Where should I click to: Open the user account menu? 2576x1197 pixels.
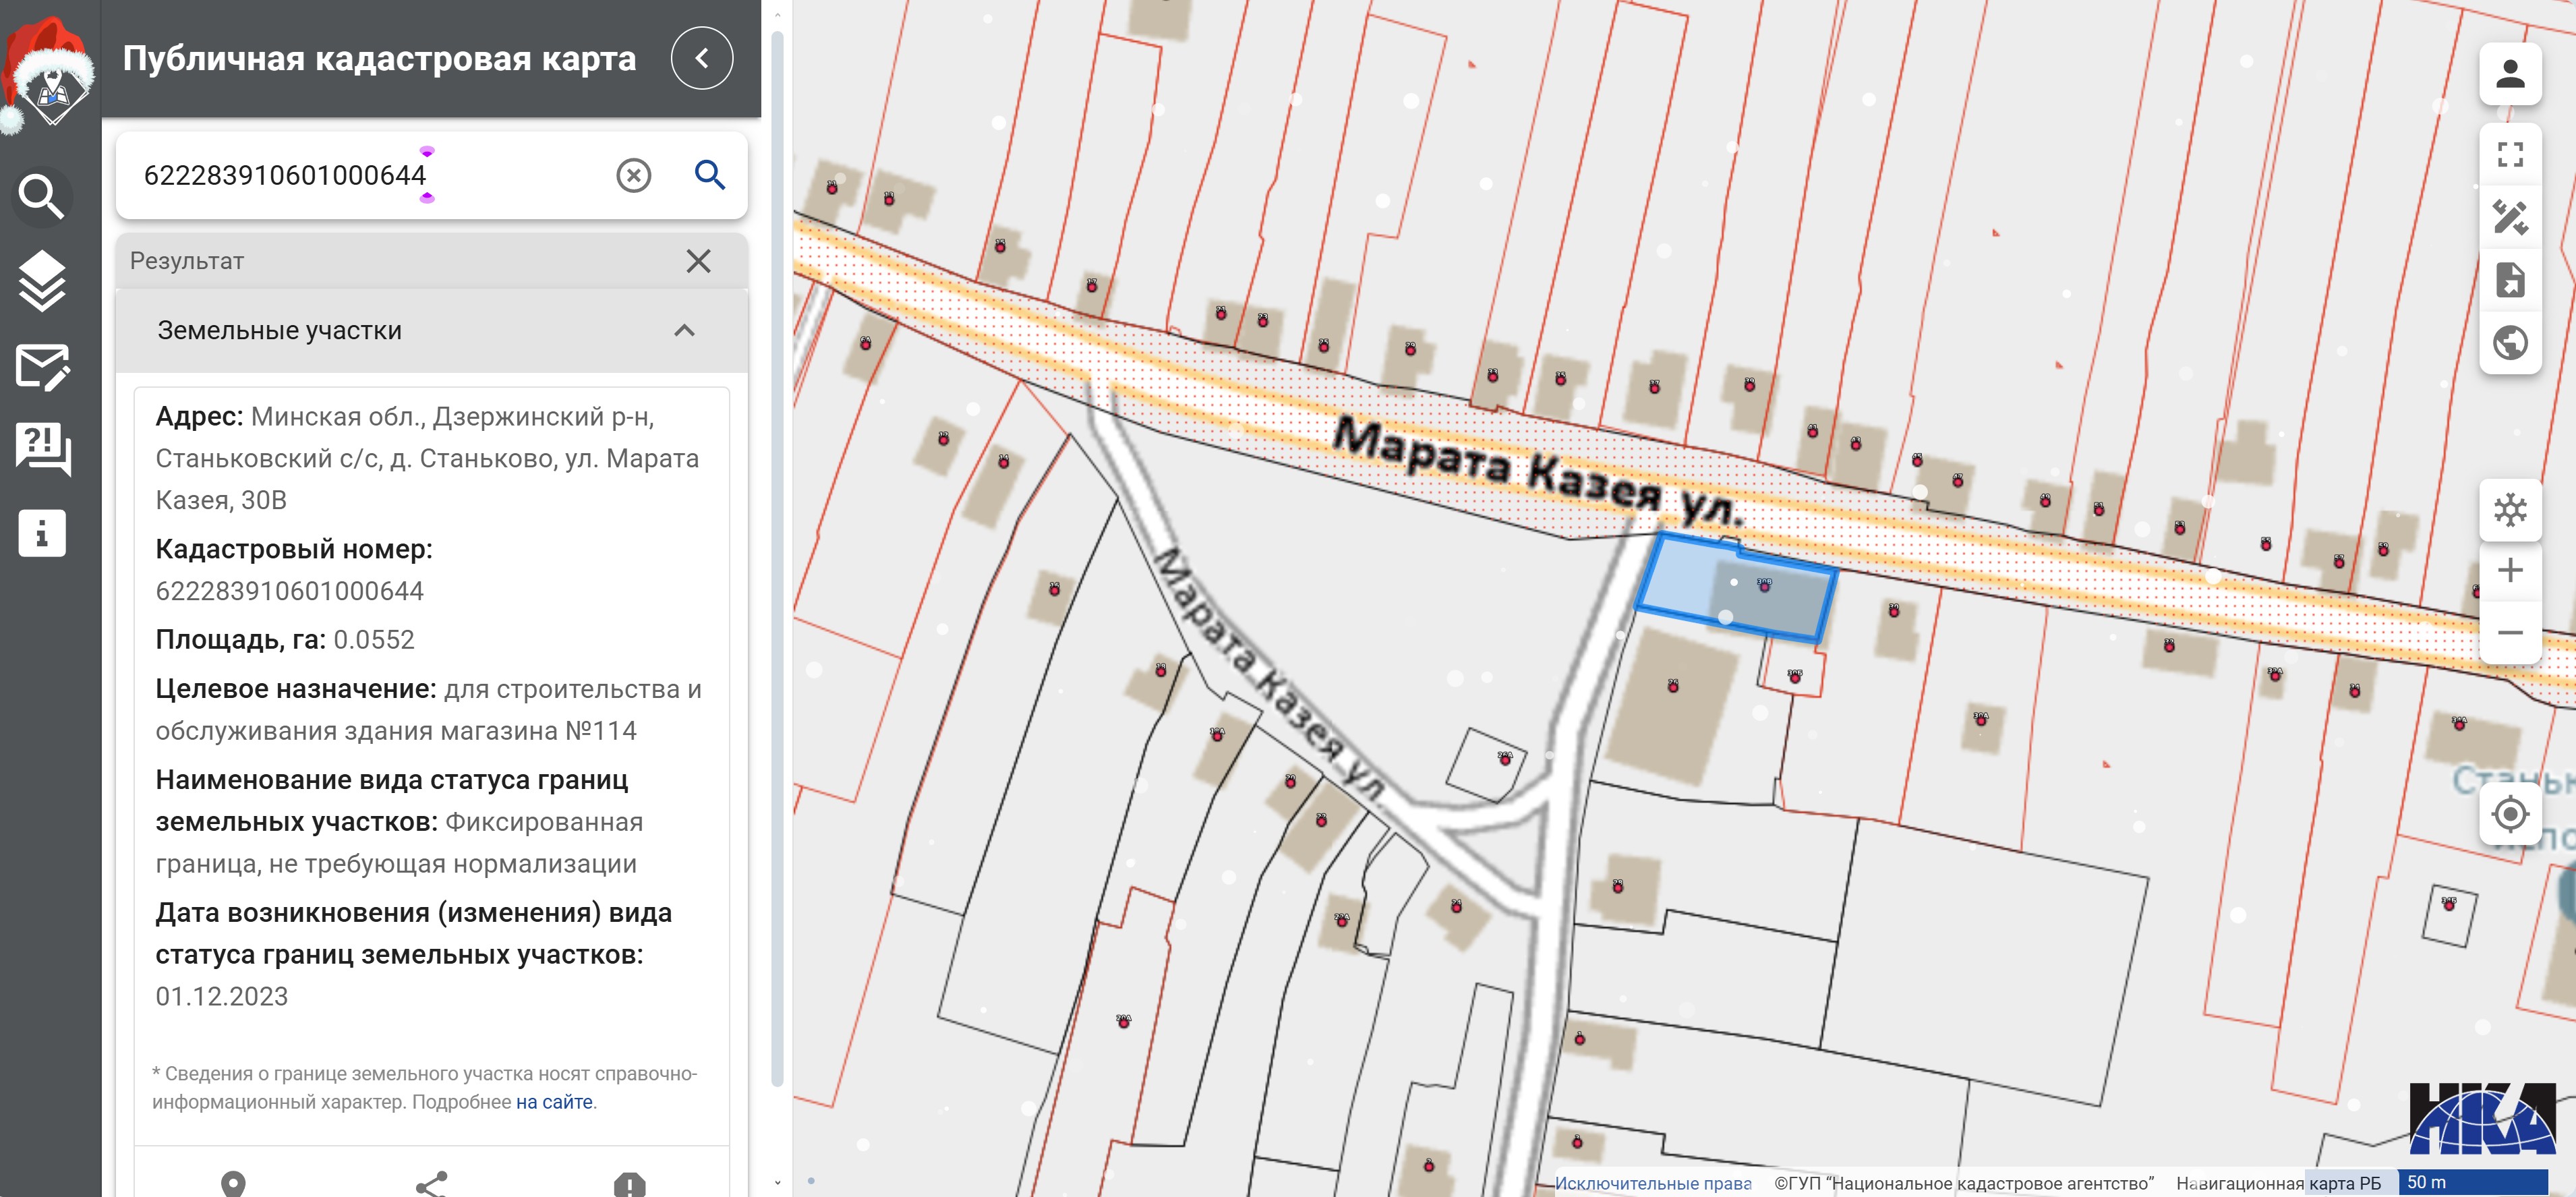[2509, 74]
